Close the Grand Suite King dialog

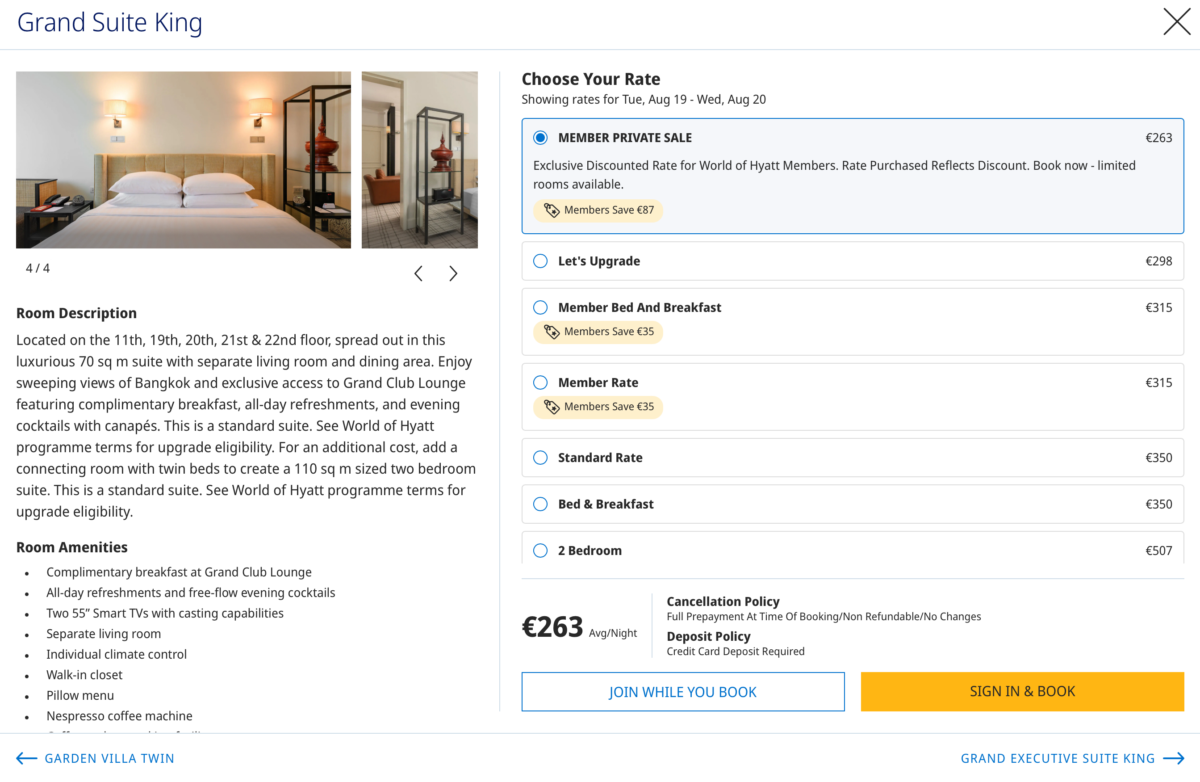(1176, 22)
